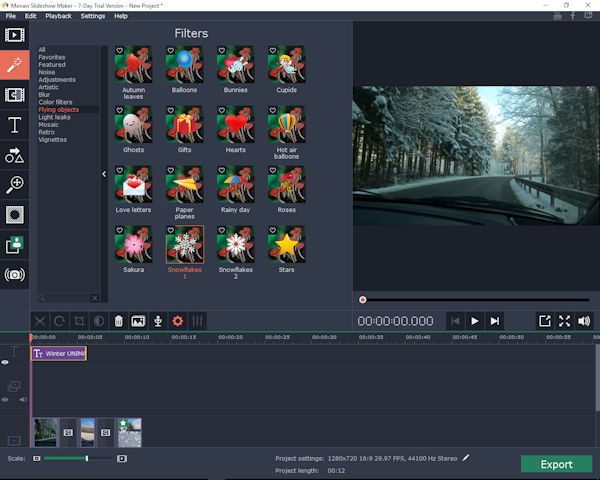Favorite the Hearts filter heart
600x480 pixels.
coord(222,110)
